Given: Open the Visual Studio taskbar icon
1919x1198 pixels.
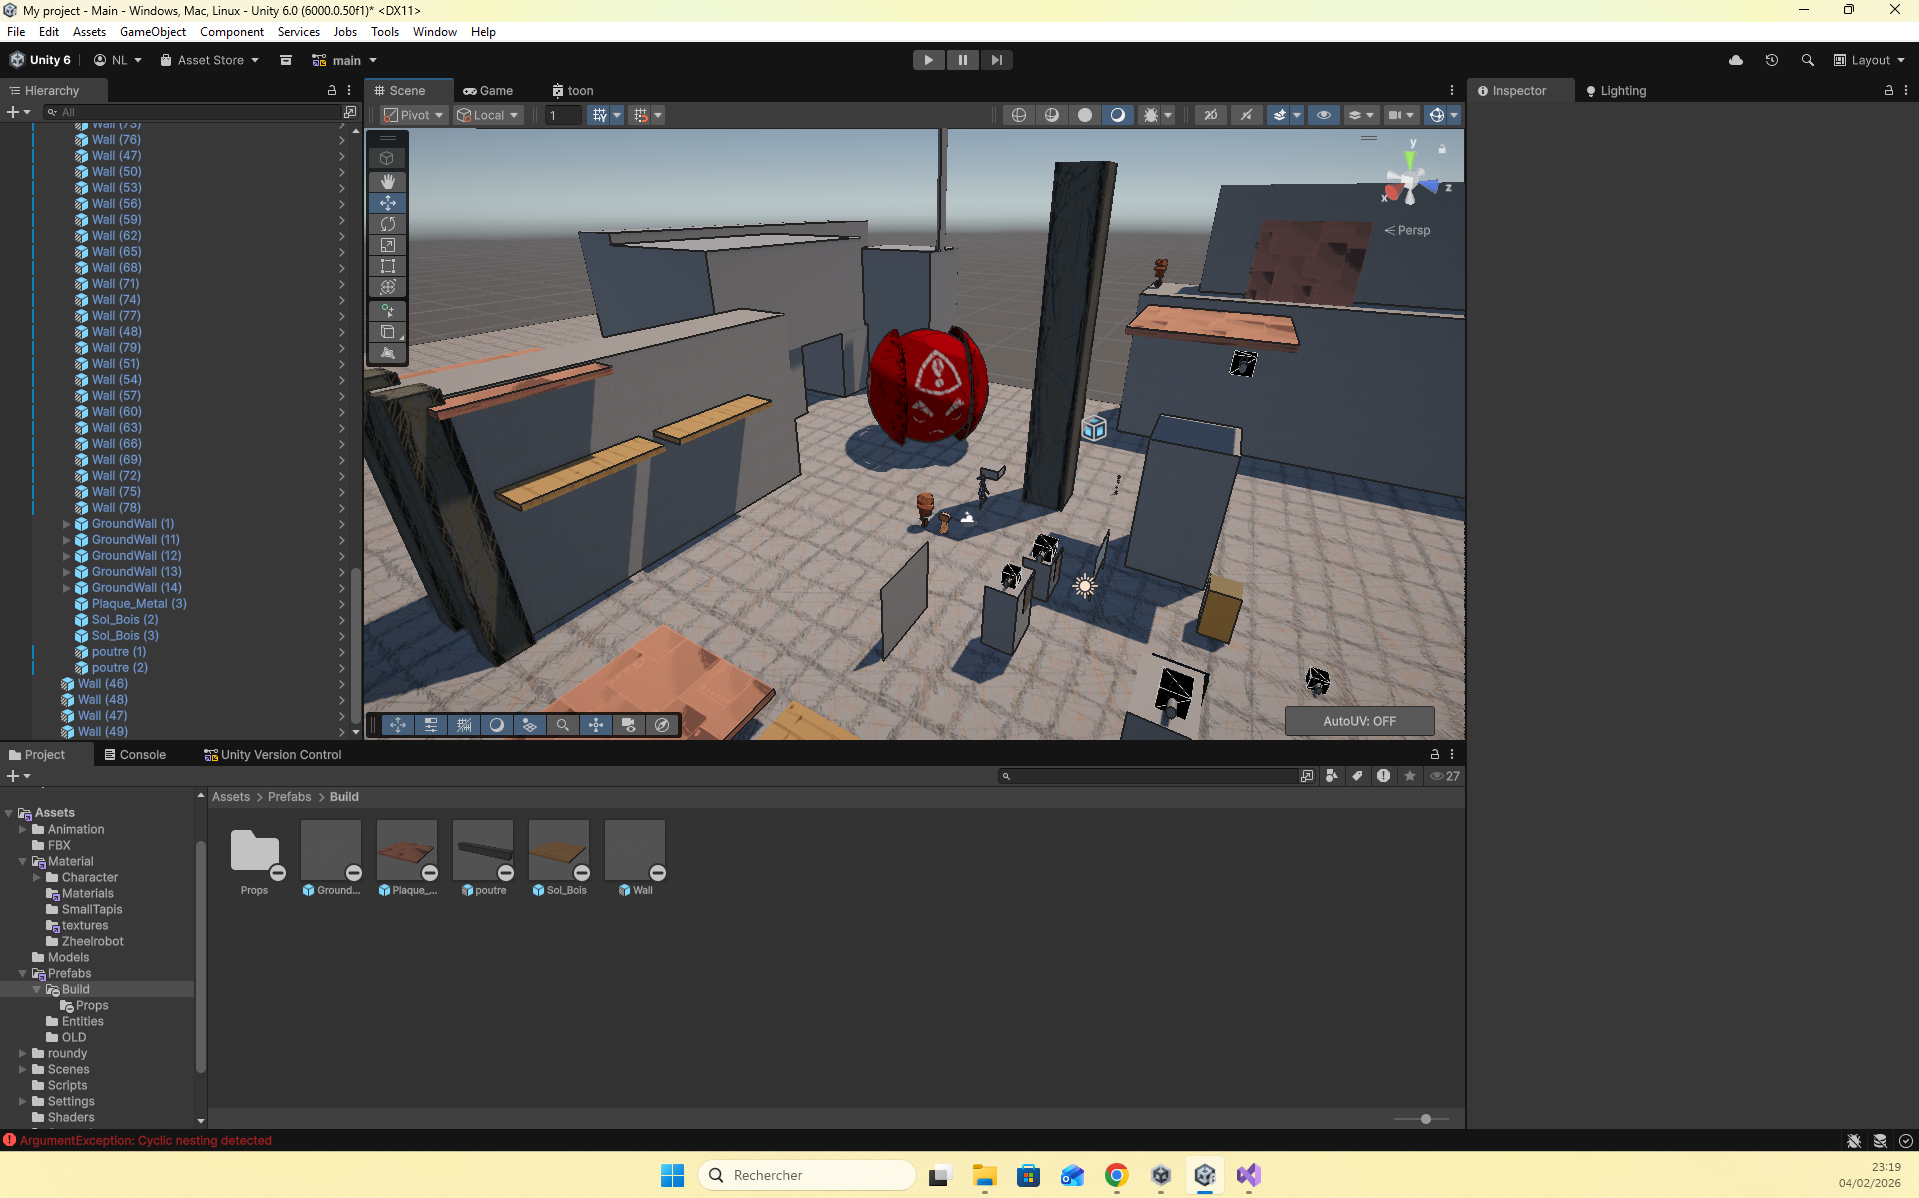Looking at the screenshot, I should [1249, 1175].
